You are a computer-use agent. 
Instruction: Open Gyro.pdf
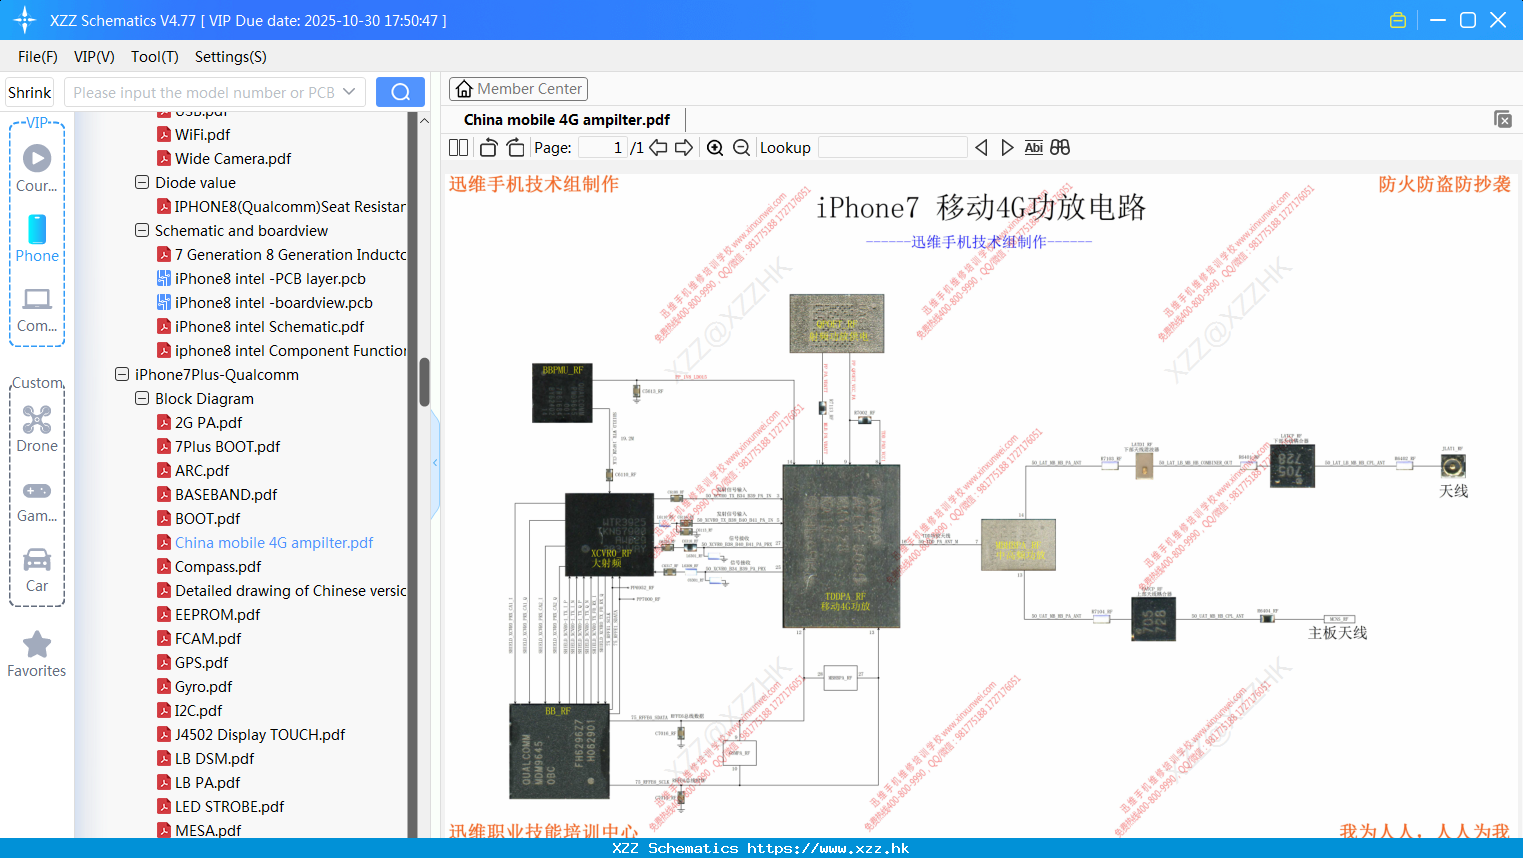pos(203,686)
